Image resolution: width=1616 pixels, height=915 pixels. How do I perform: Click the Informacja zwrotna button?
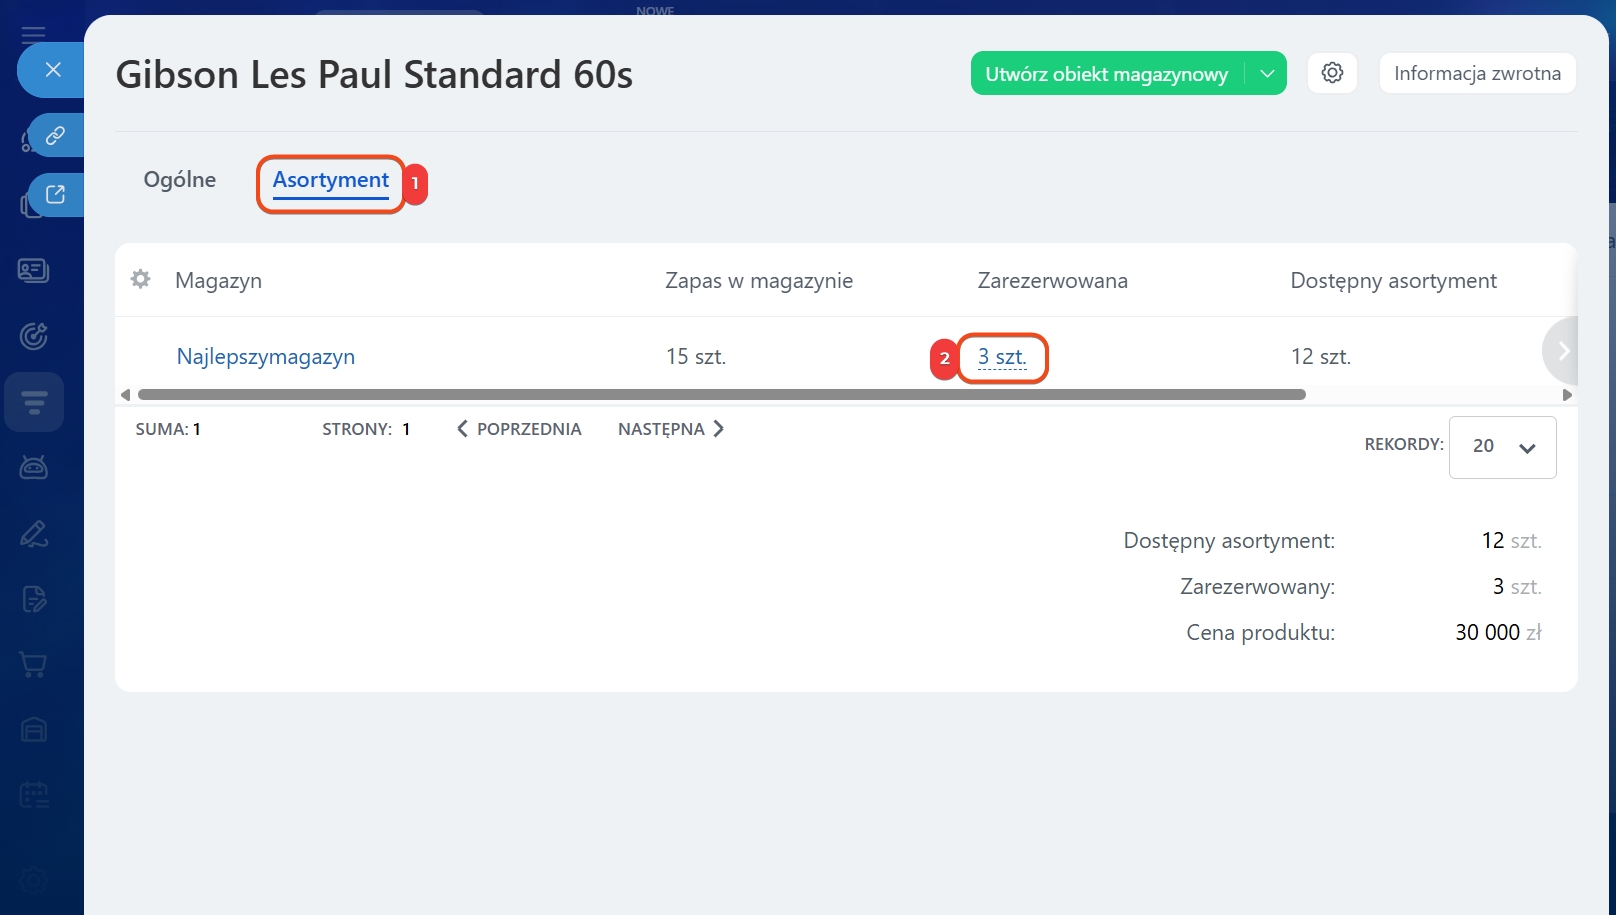[x=1477, y=73]
